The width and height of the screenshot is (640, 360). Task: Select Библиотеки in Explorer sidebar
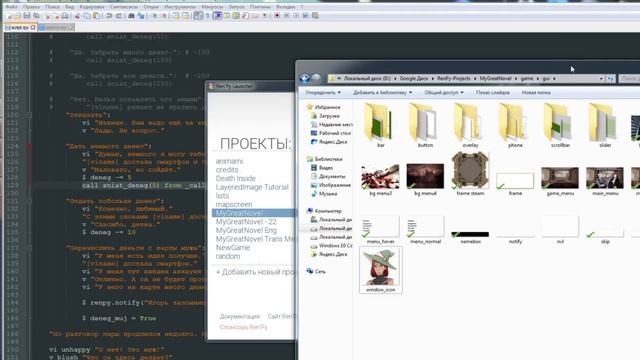[x=324, y=159]
